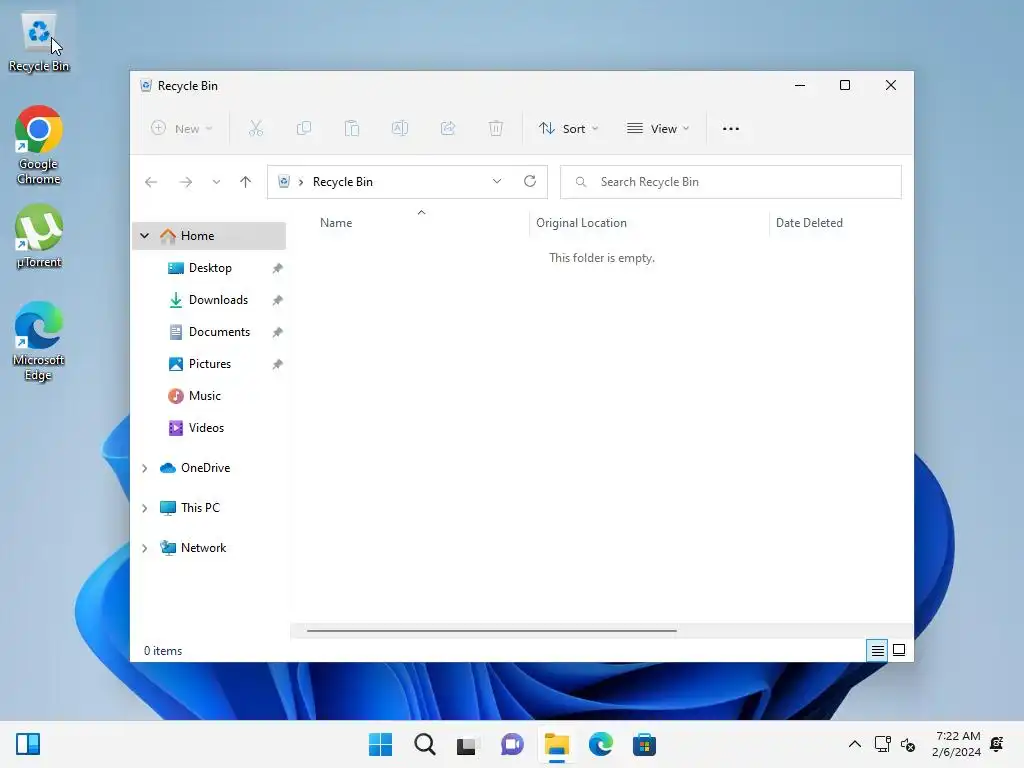This screenshot has width=1024, height=768.
Task: Click the horizontal scrollbar in file list
Action: [x=492, y=631]
